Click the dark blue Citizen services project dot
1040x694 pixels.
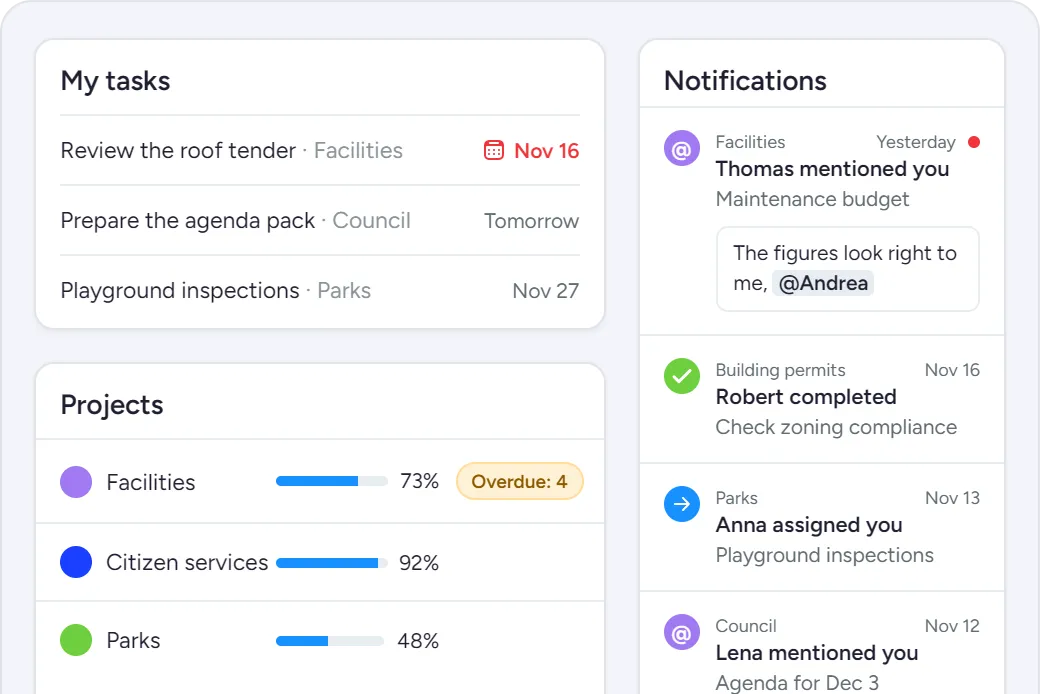pyautogui.click(x=76, y=562)
